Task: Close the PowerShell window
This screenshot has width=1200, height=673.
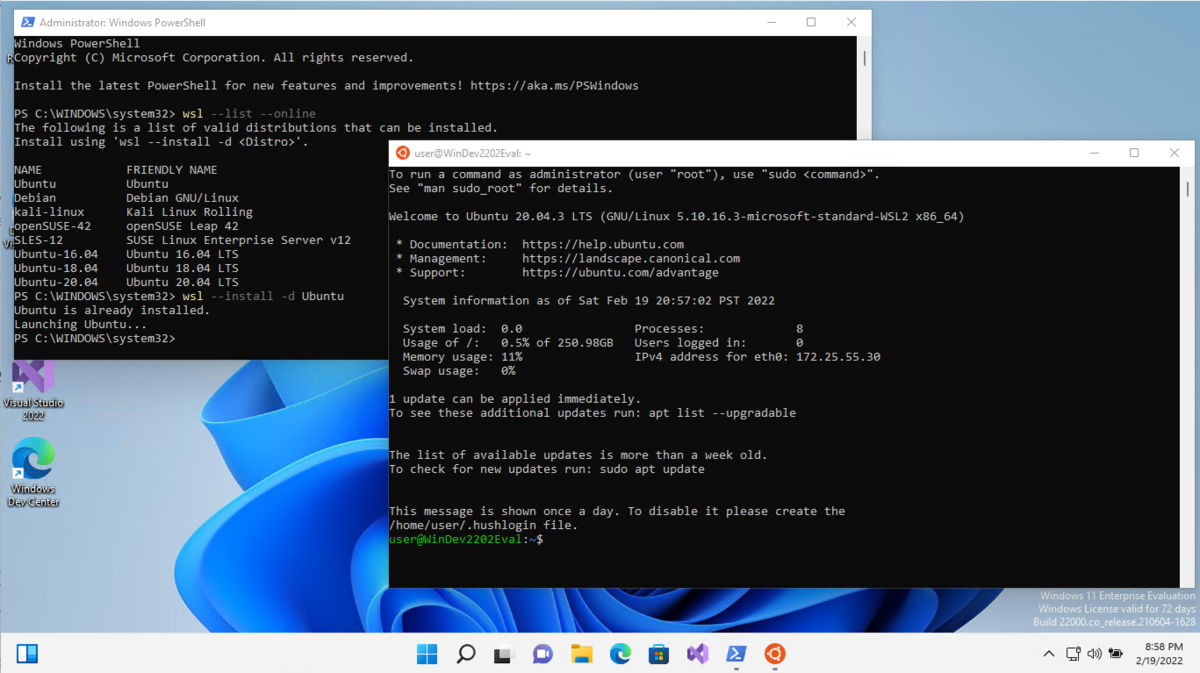Action: point(851,22)
